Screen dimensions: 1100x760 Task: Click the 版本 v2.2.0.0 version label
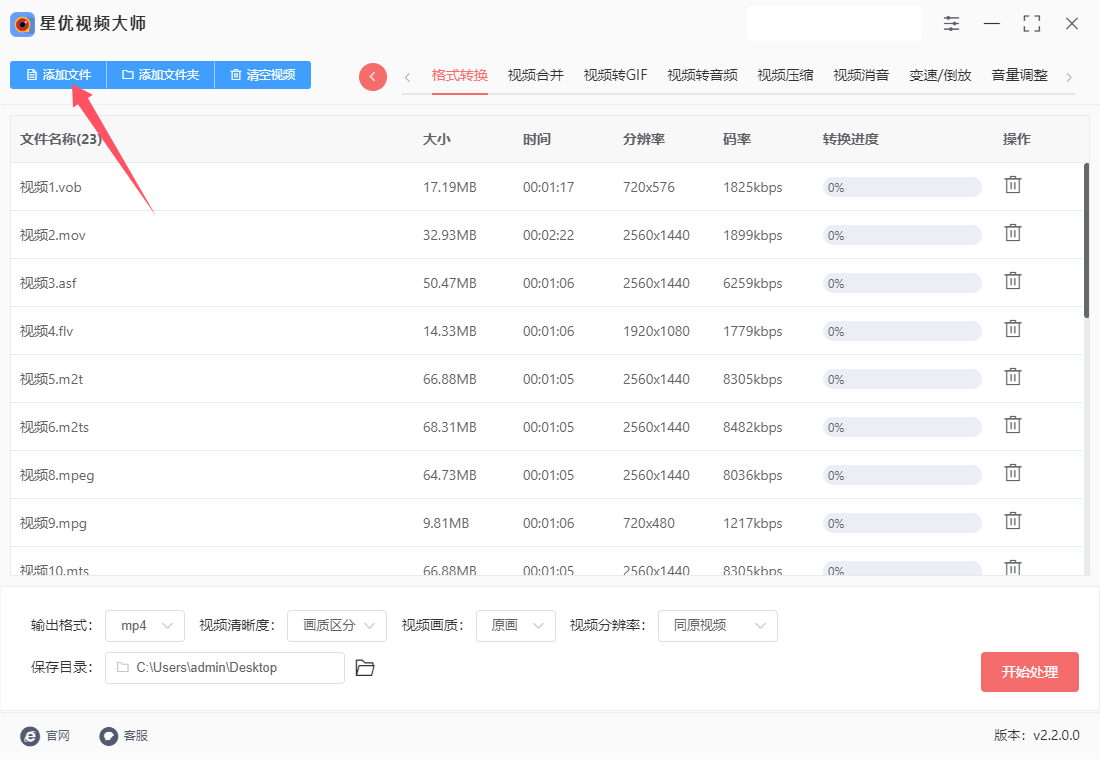point(1036,735)
